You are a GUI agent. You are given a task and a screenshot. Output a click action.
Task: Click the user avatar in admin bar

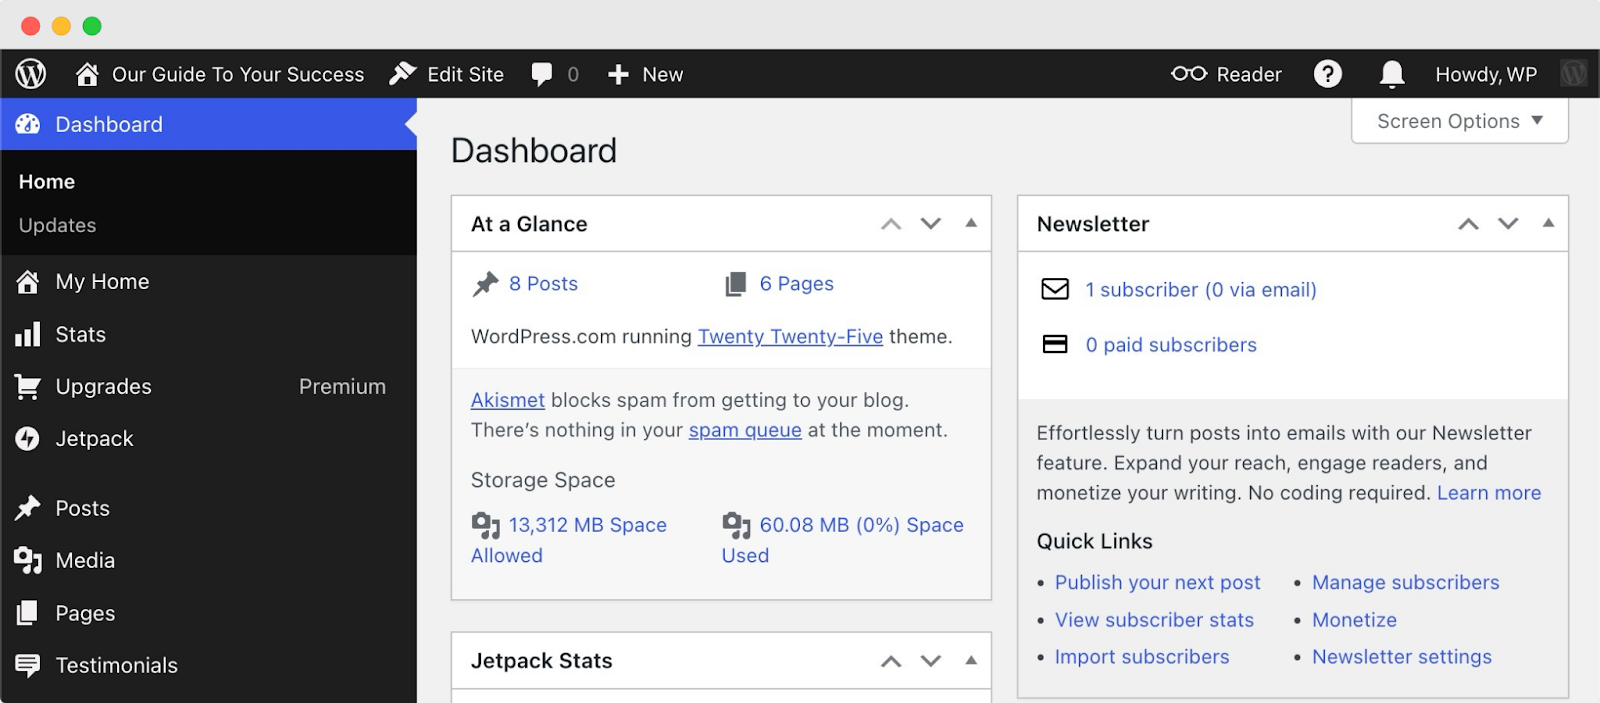(1574, 74)
